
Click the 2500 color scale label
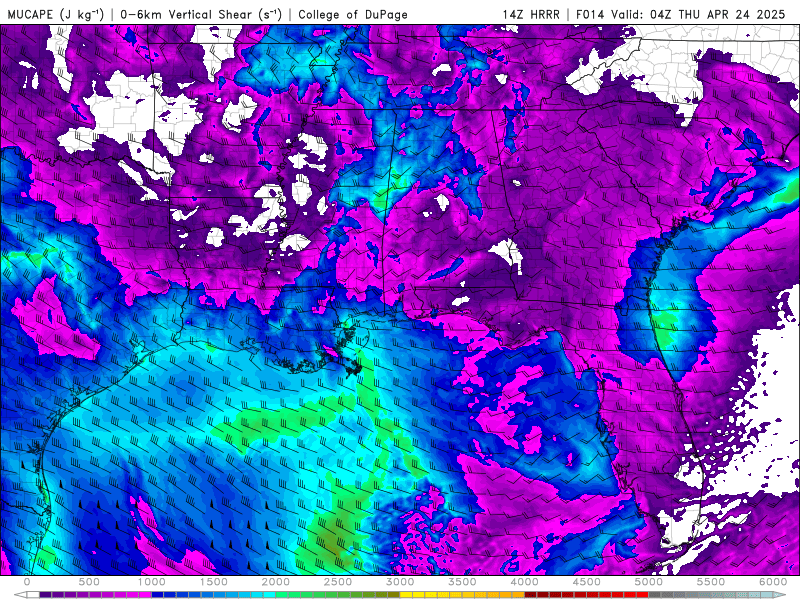point(338,582)
